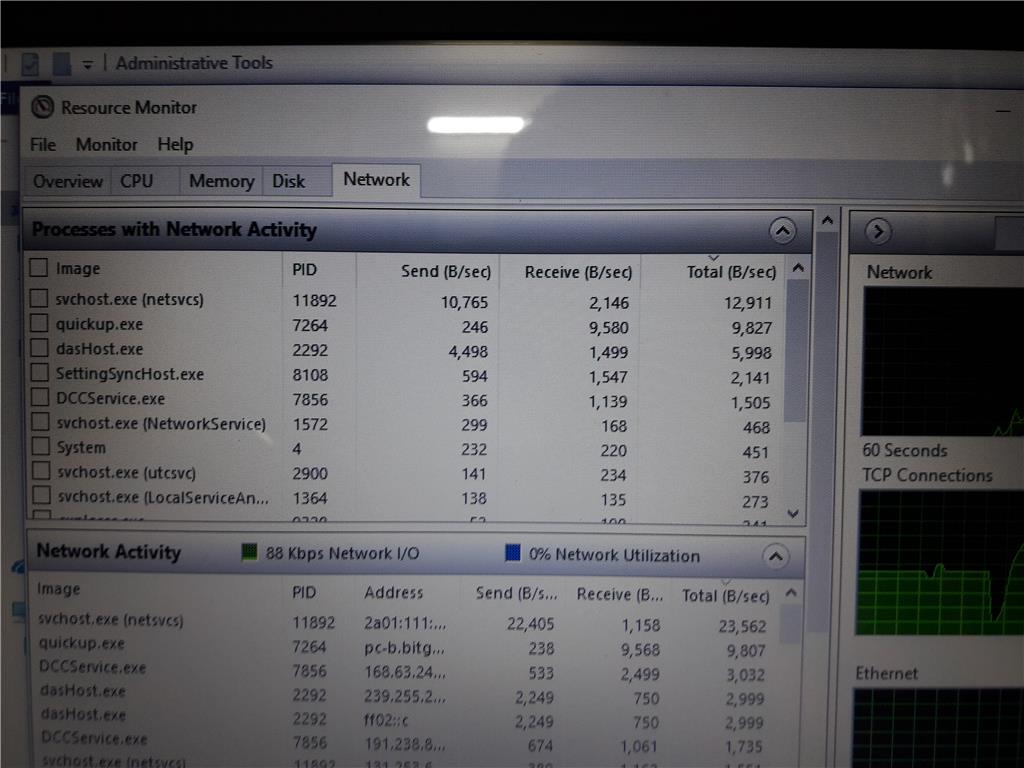Select svchost.exe (netsvcs) in process list
The image size is (1024, 768).
pyautogui.click(x=129, y=299)
